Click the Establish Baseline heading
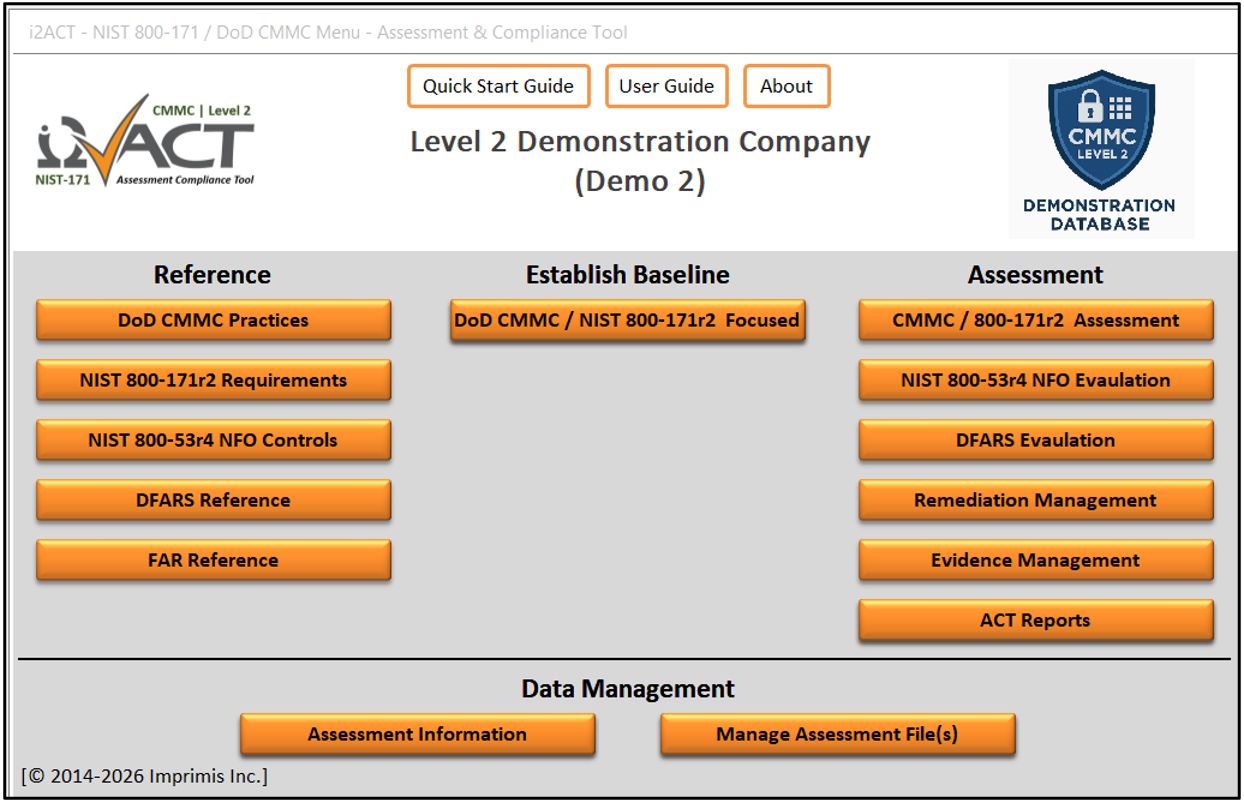The height and width of the screenshot is (803, 1244). coord(628,275)
